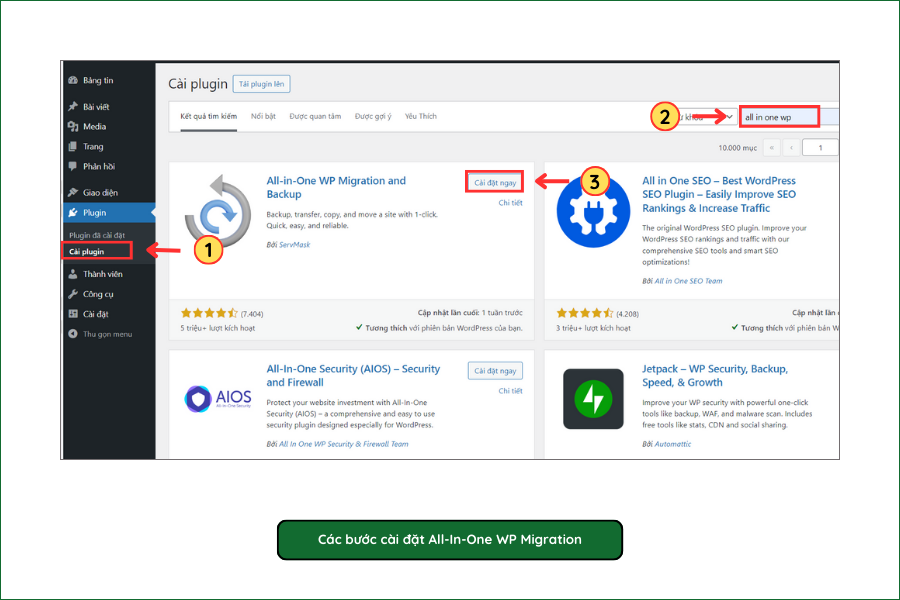Click the Phản hồi comments icon
This screenshot has width=900, height=600.
tap(73, 167)
